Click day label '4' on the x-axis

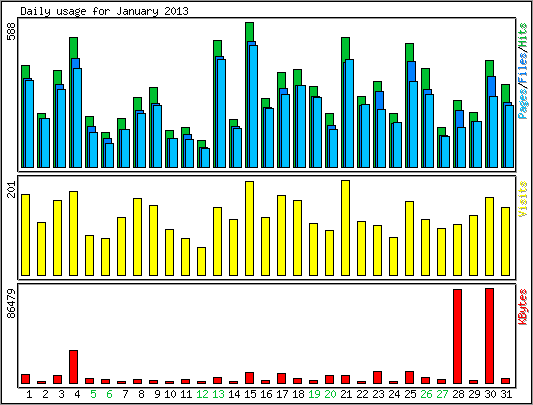(77, 394)
